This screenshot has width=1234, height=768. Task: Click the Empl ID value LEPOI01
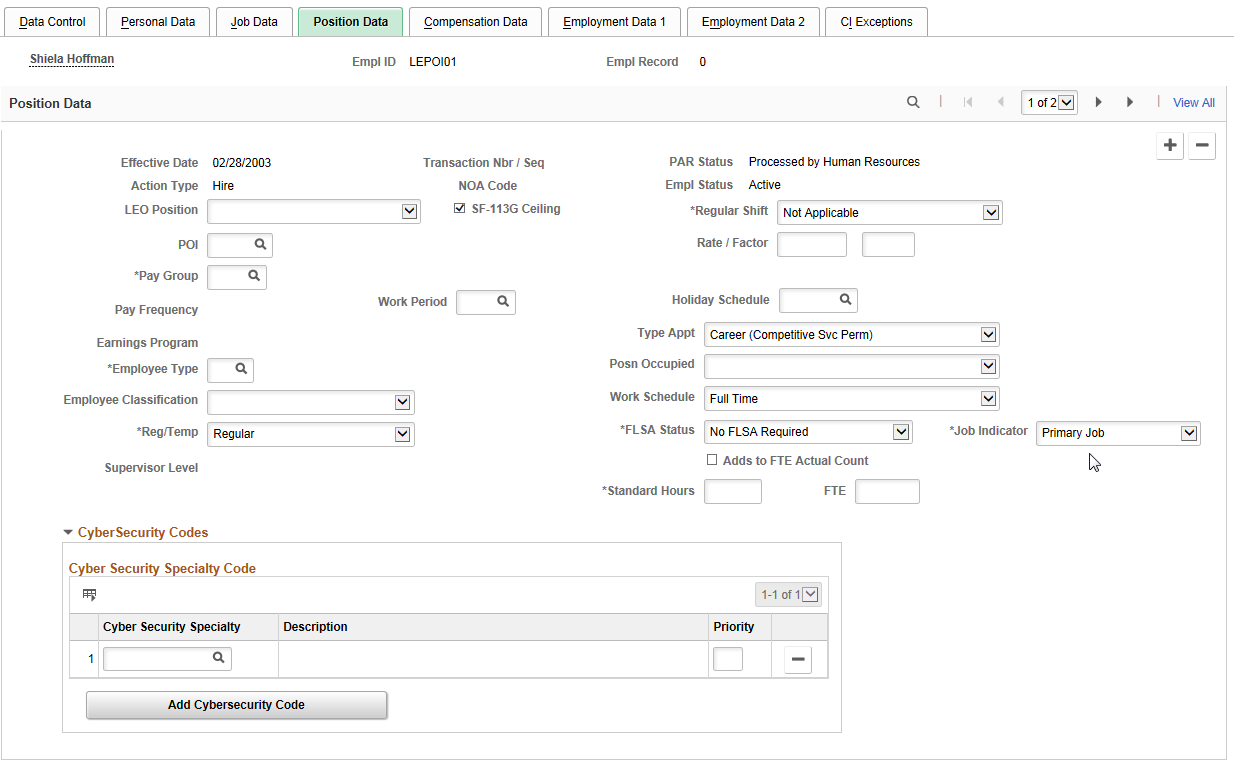coord(433,62)
